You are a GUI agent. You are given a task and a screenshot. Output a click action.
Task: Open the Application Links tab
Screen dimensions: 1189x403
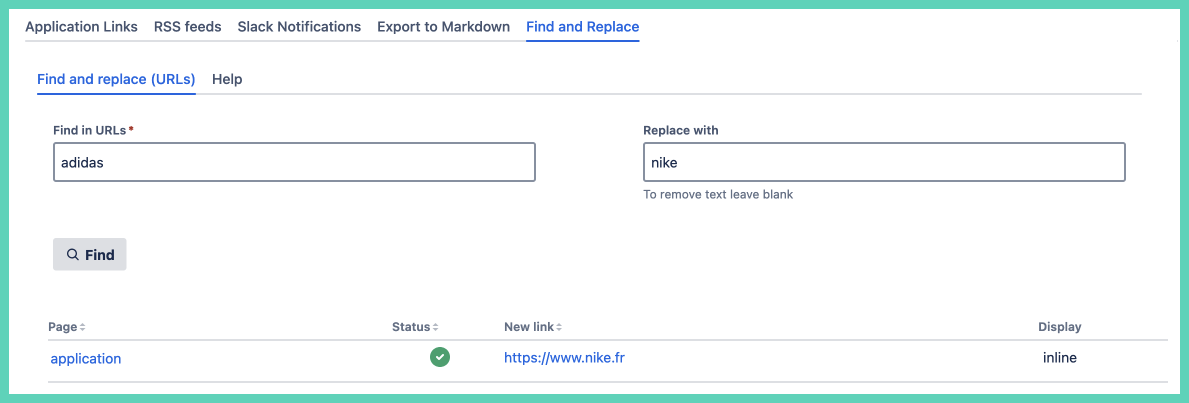pyautogui.click(x=81, y=27)
